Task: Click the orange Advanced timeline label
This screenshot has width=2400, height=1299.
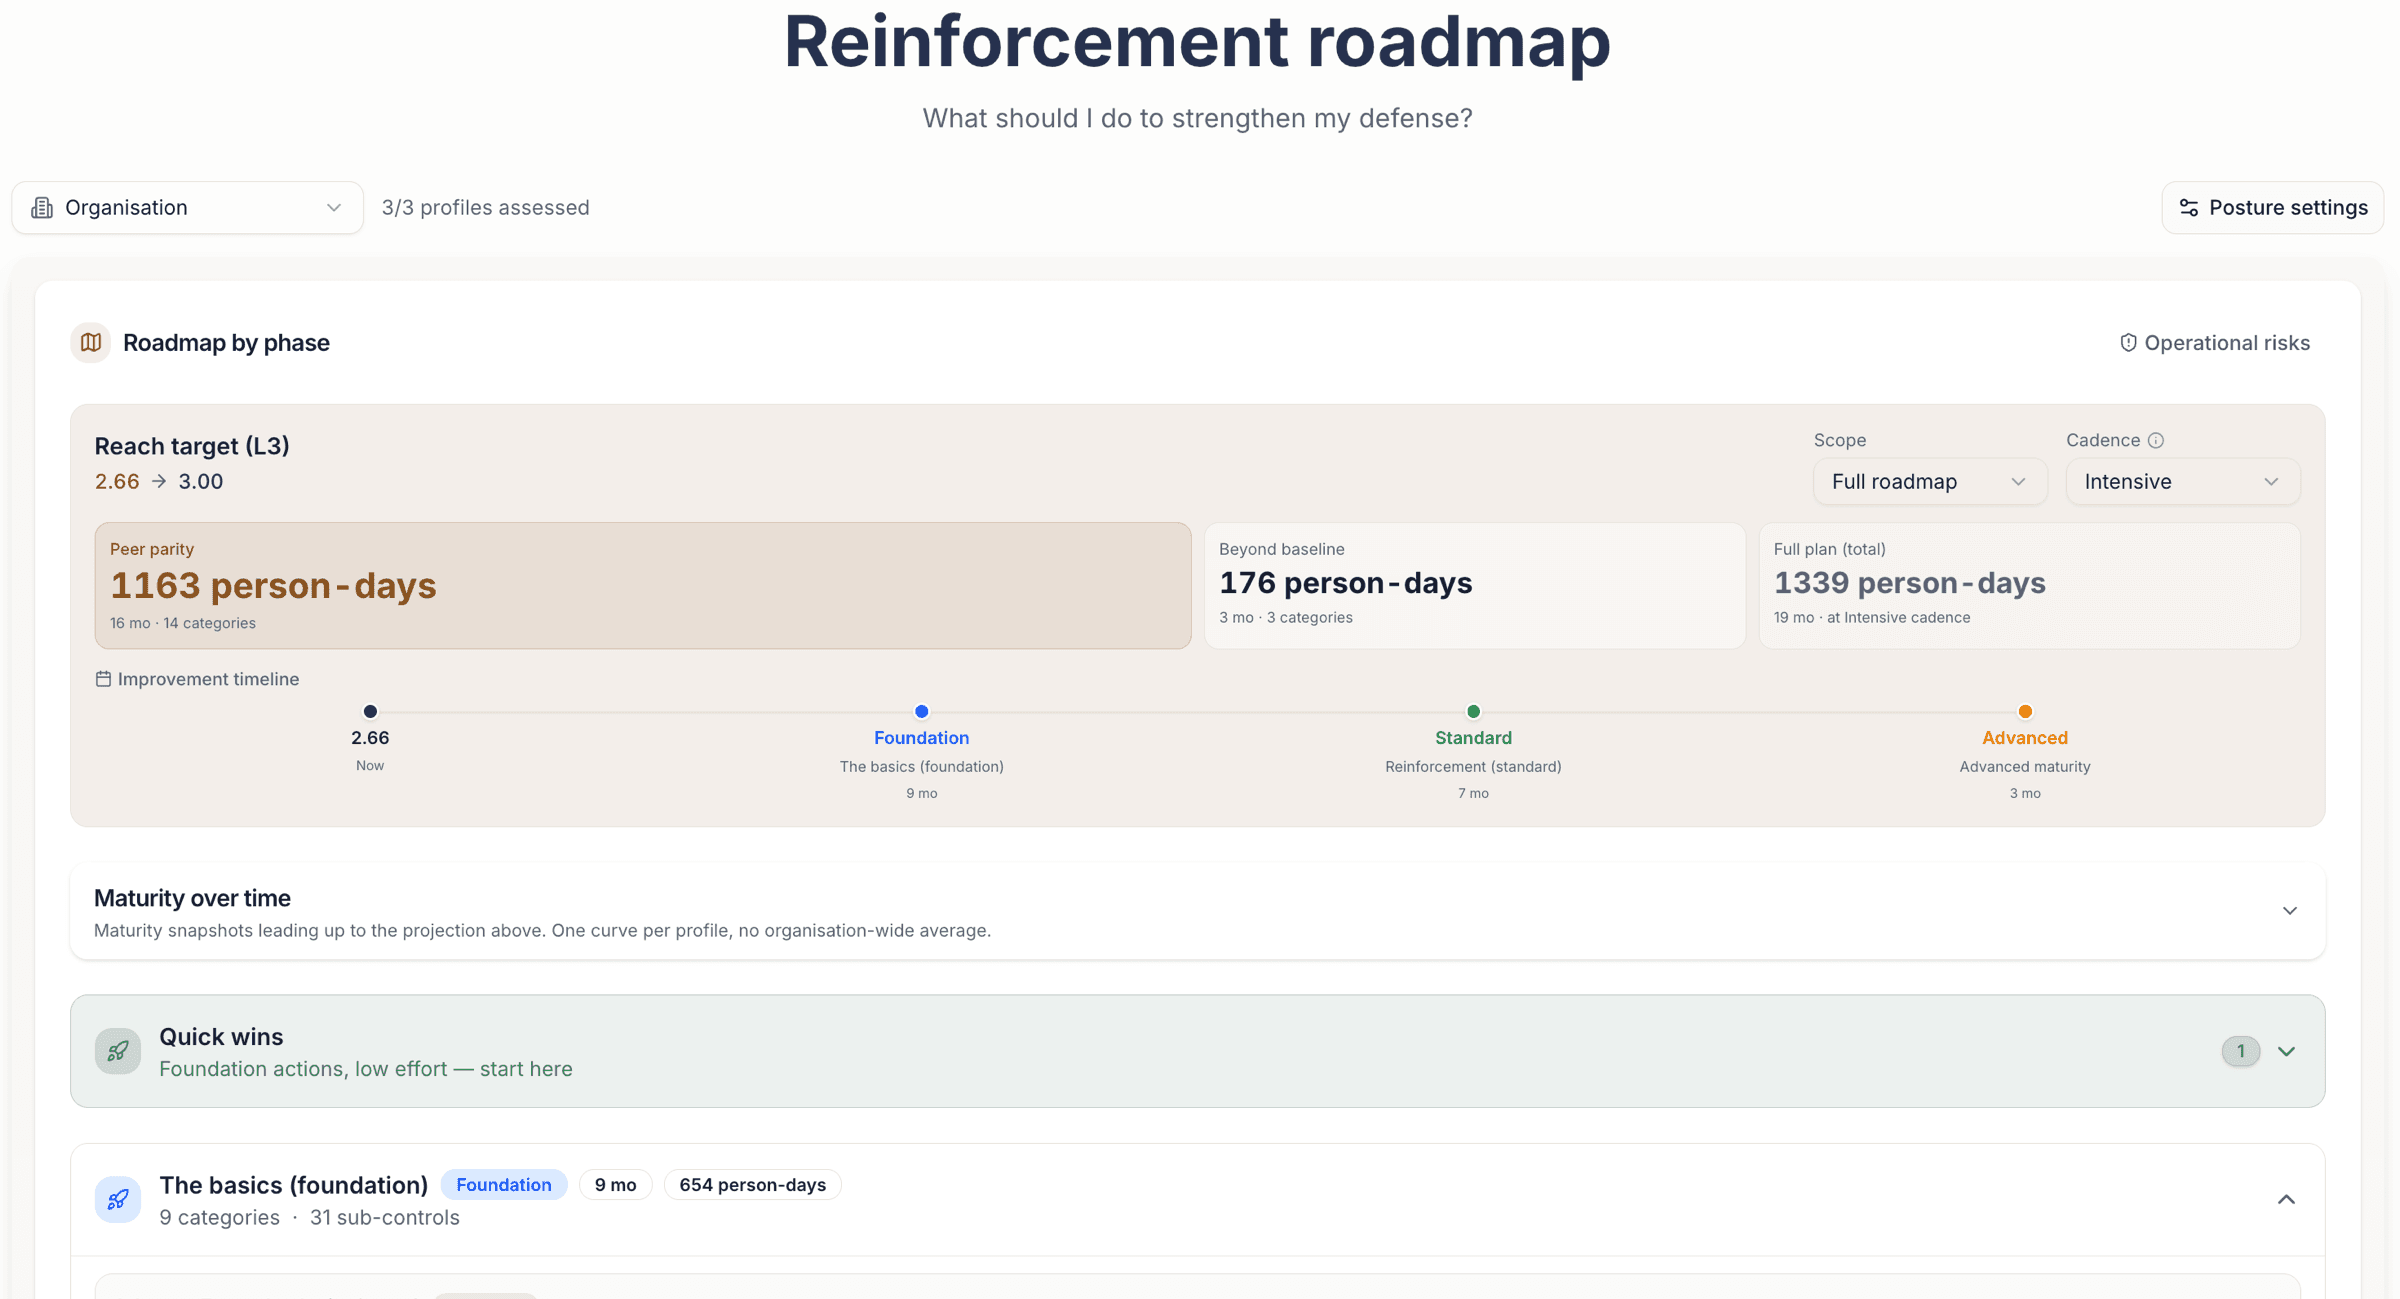Action: (2025, 737)
